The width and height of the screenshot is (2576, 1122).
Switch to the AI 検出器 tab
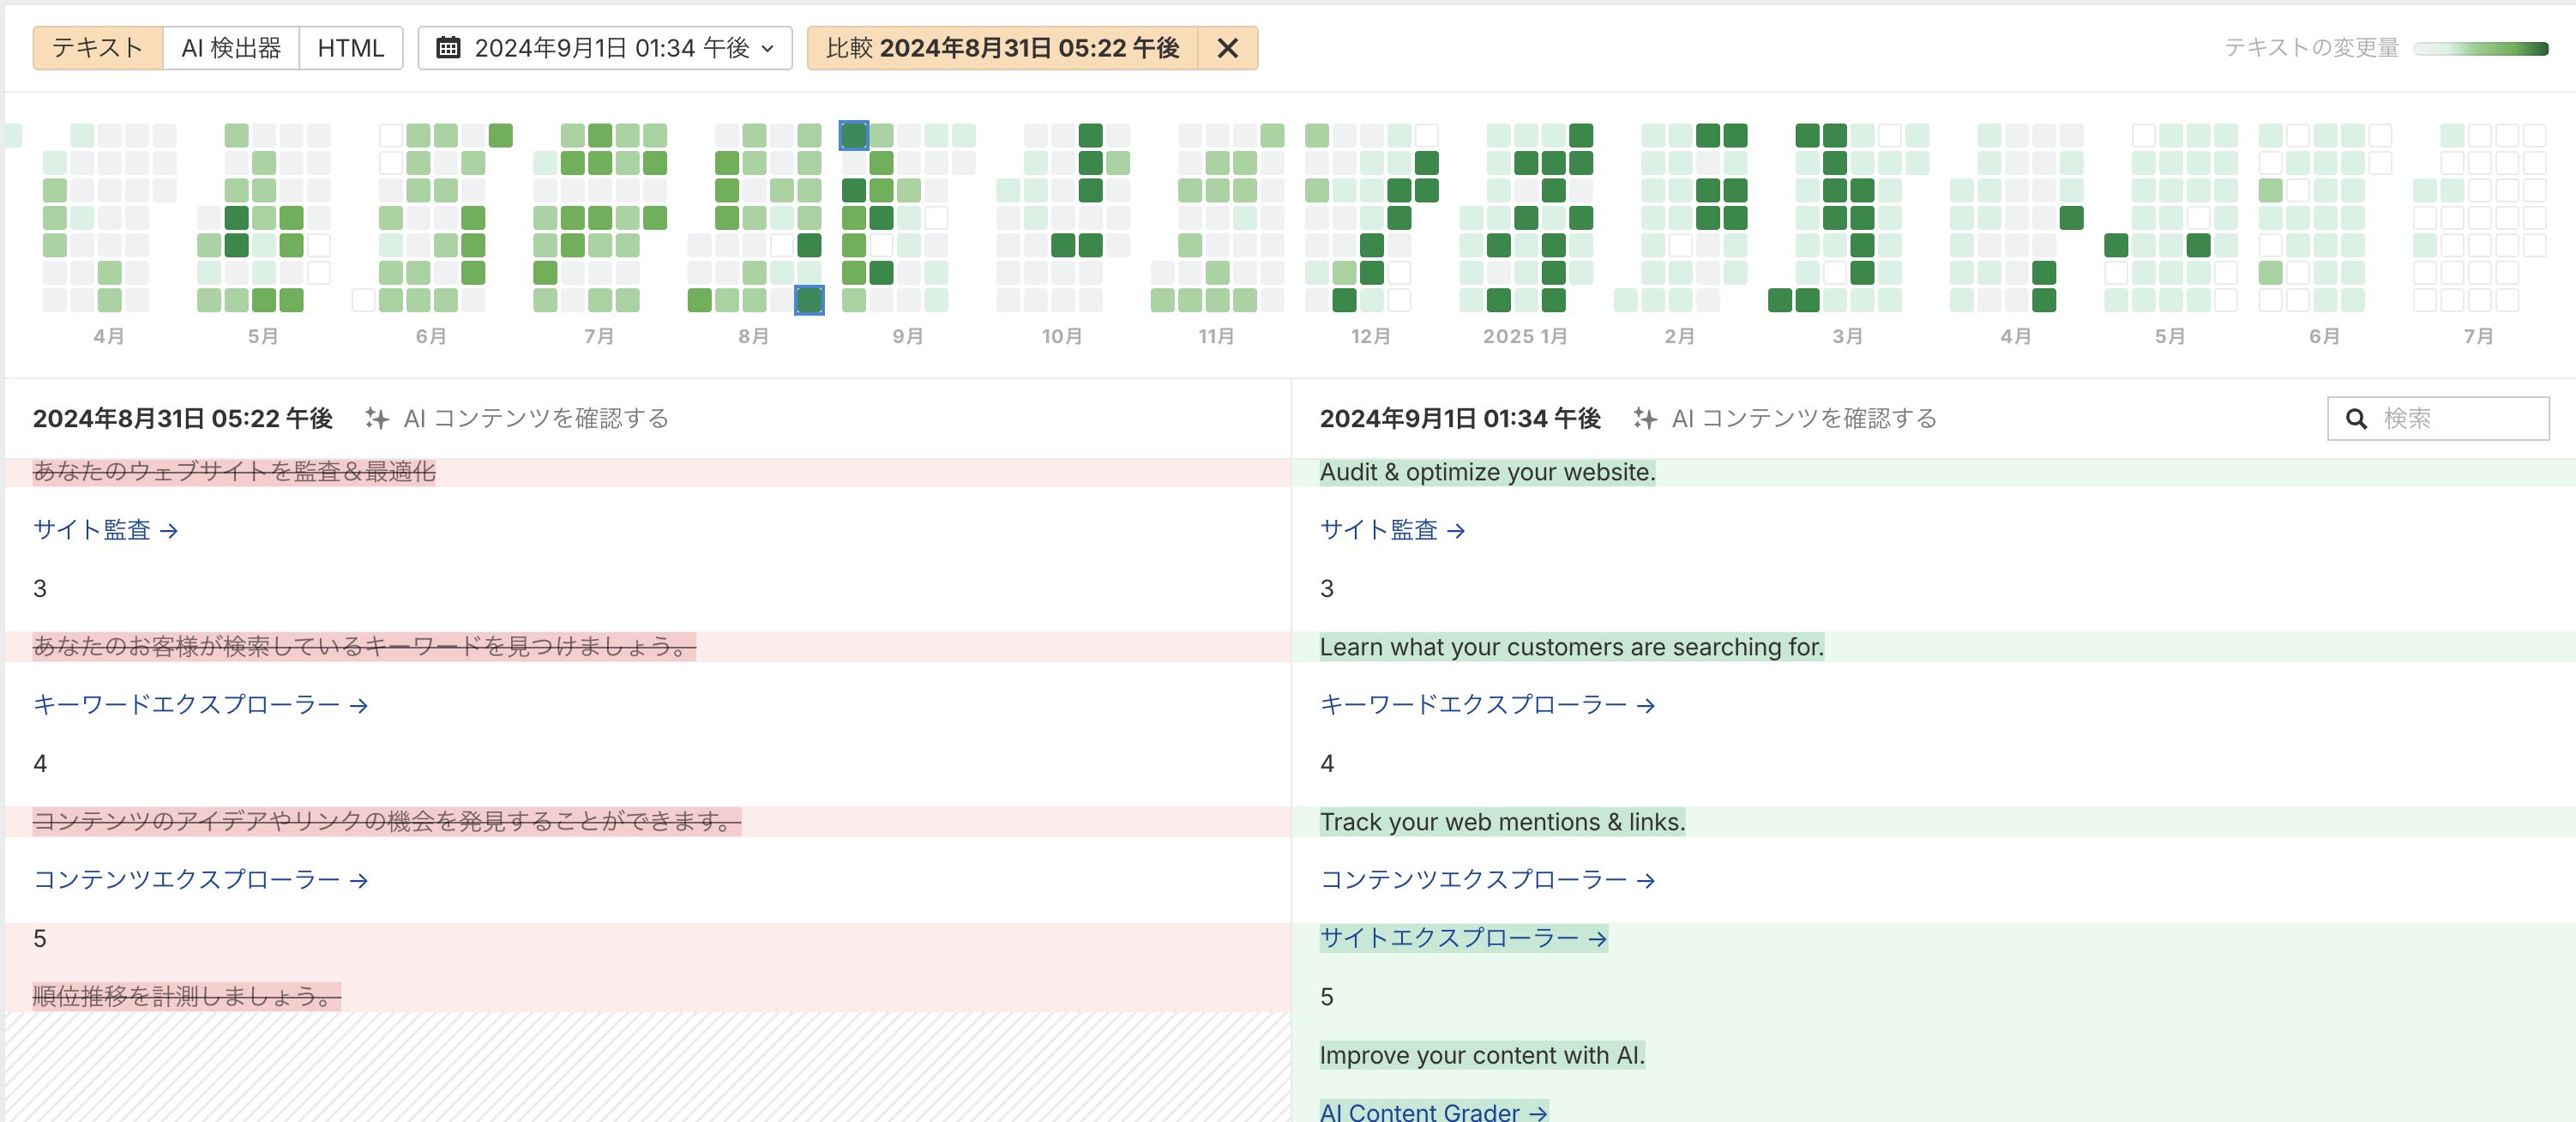pyautogui.click(x=231, y=48)
